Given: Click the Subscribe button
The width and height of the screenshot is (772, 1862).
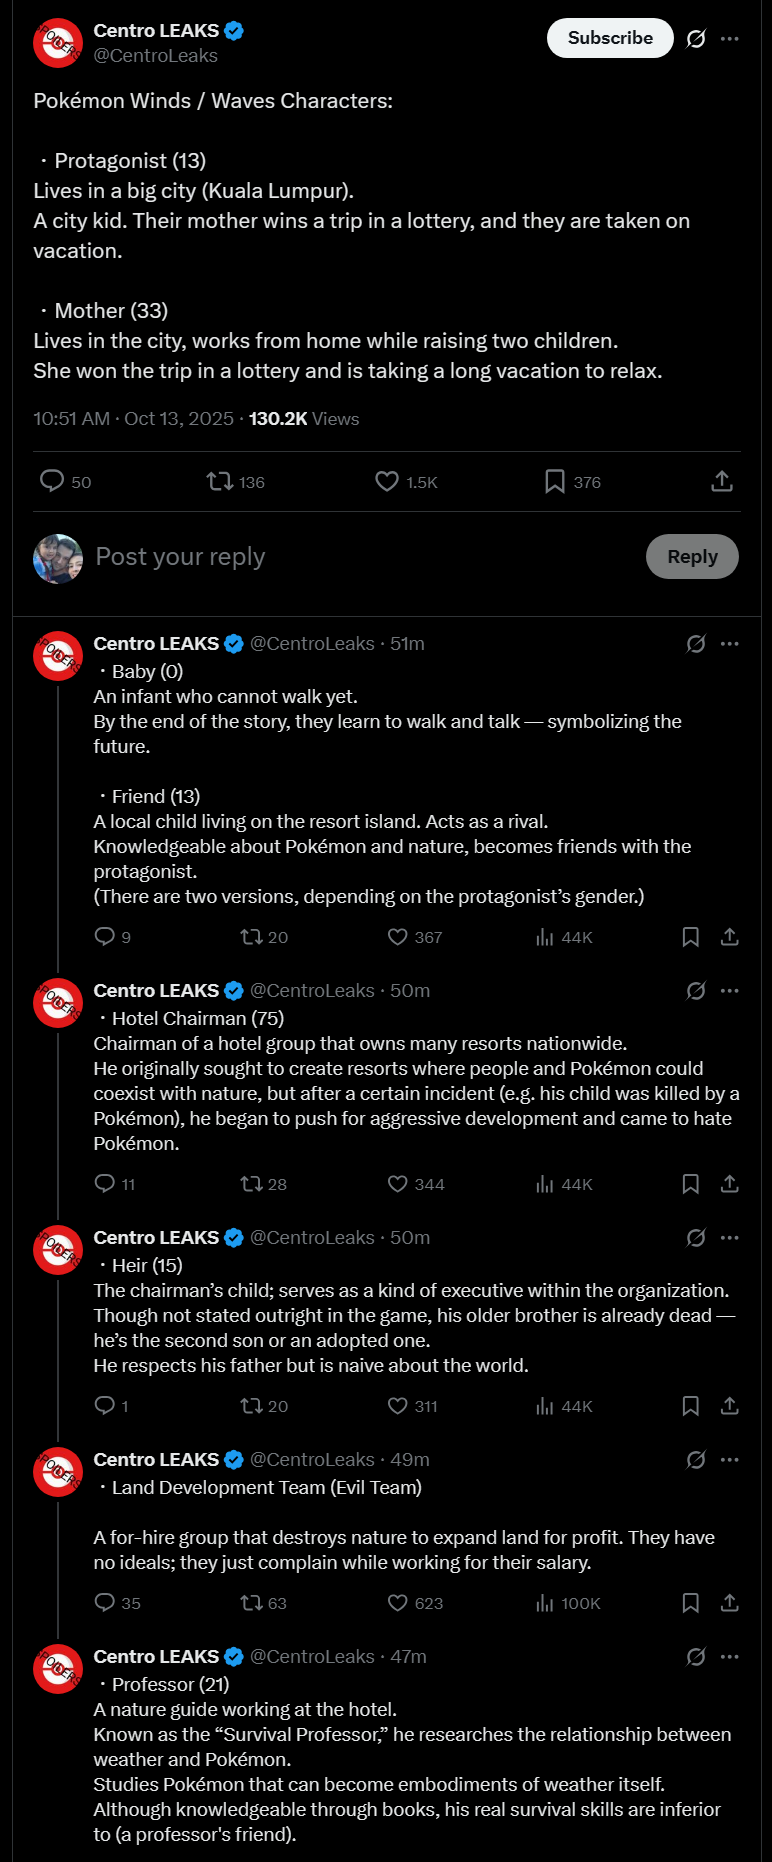Looking at the screenshot, I should click(x=610, y=38).
